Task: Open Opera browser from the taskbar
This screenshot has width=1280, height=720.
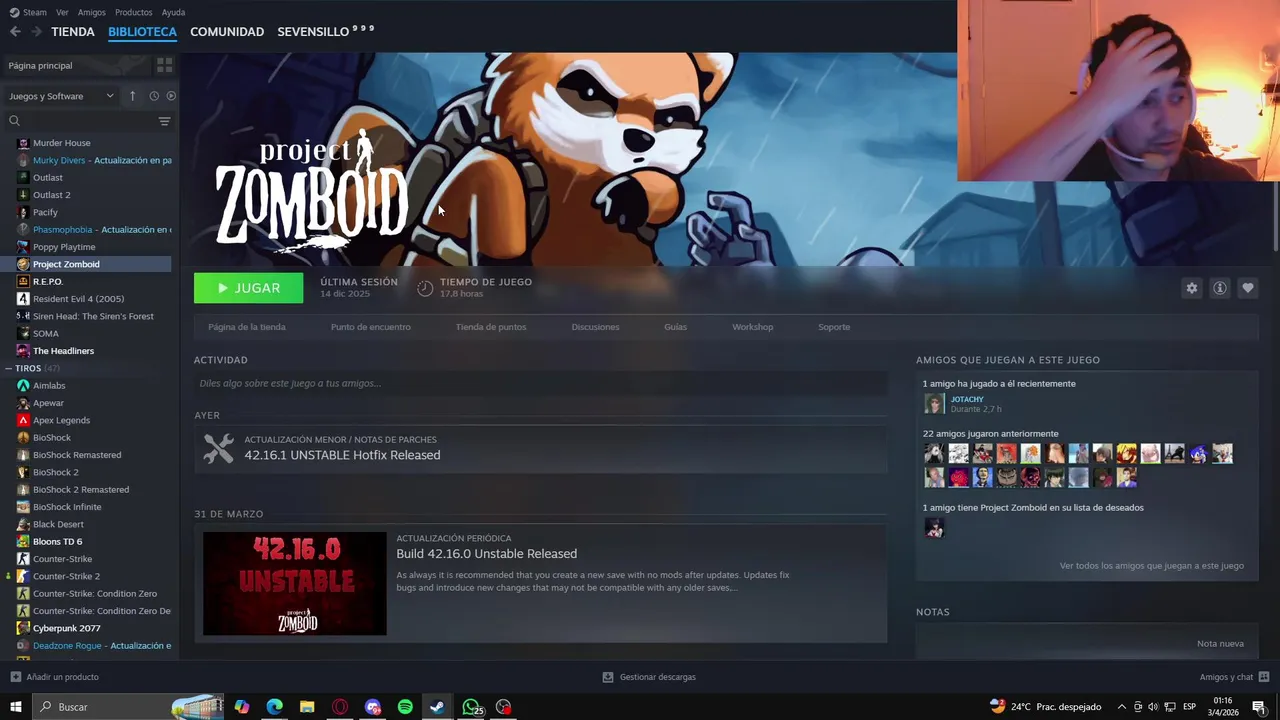Action: pyautogui.click(x=340, y=707)
